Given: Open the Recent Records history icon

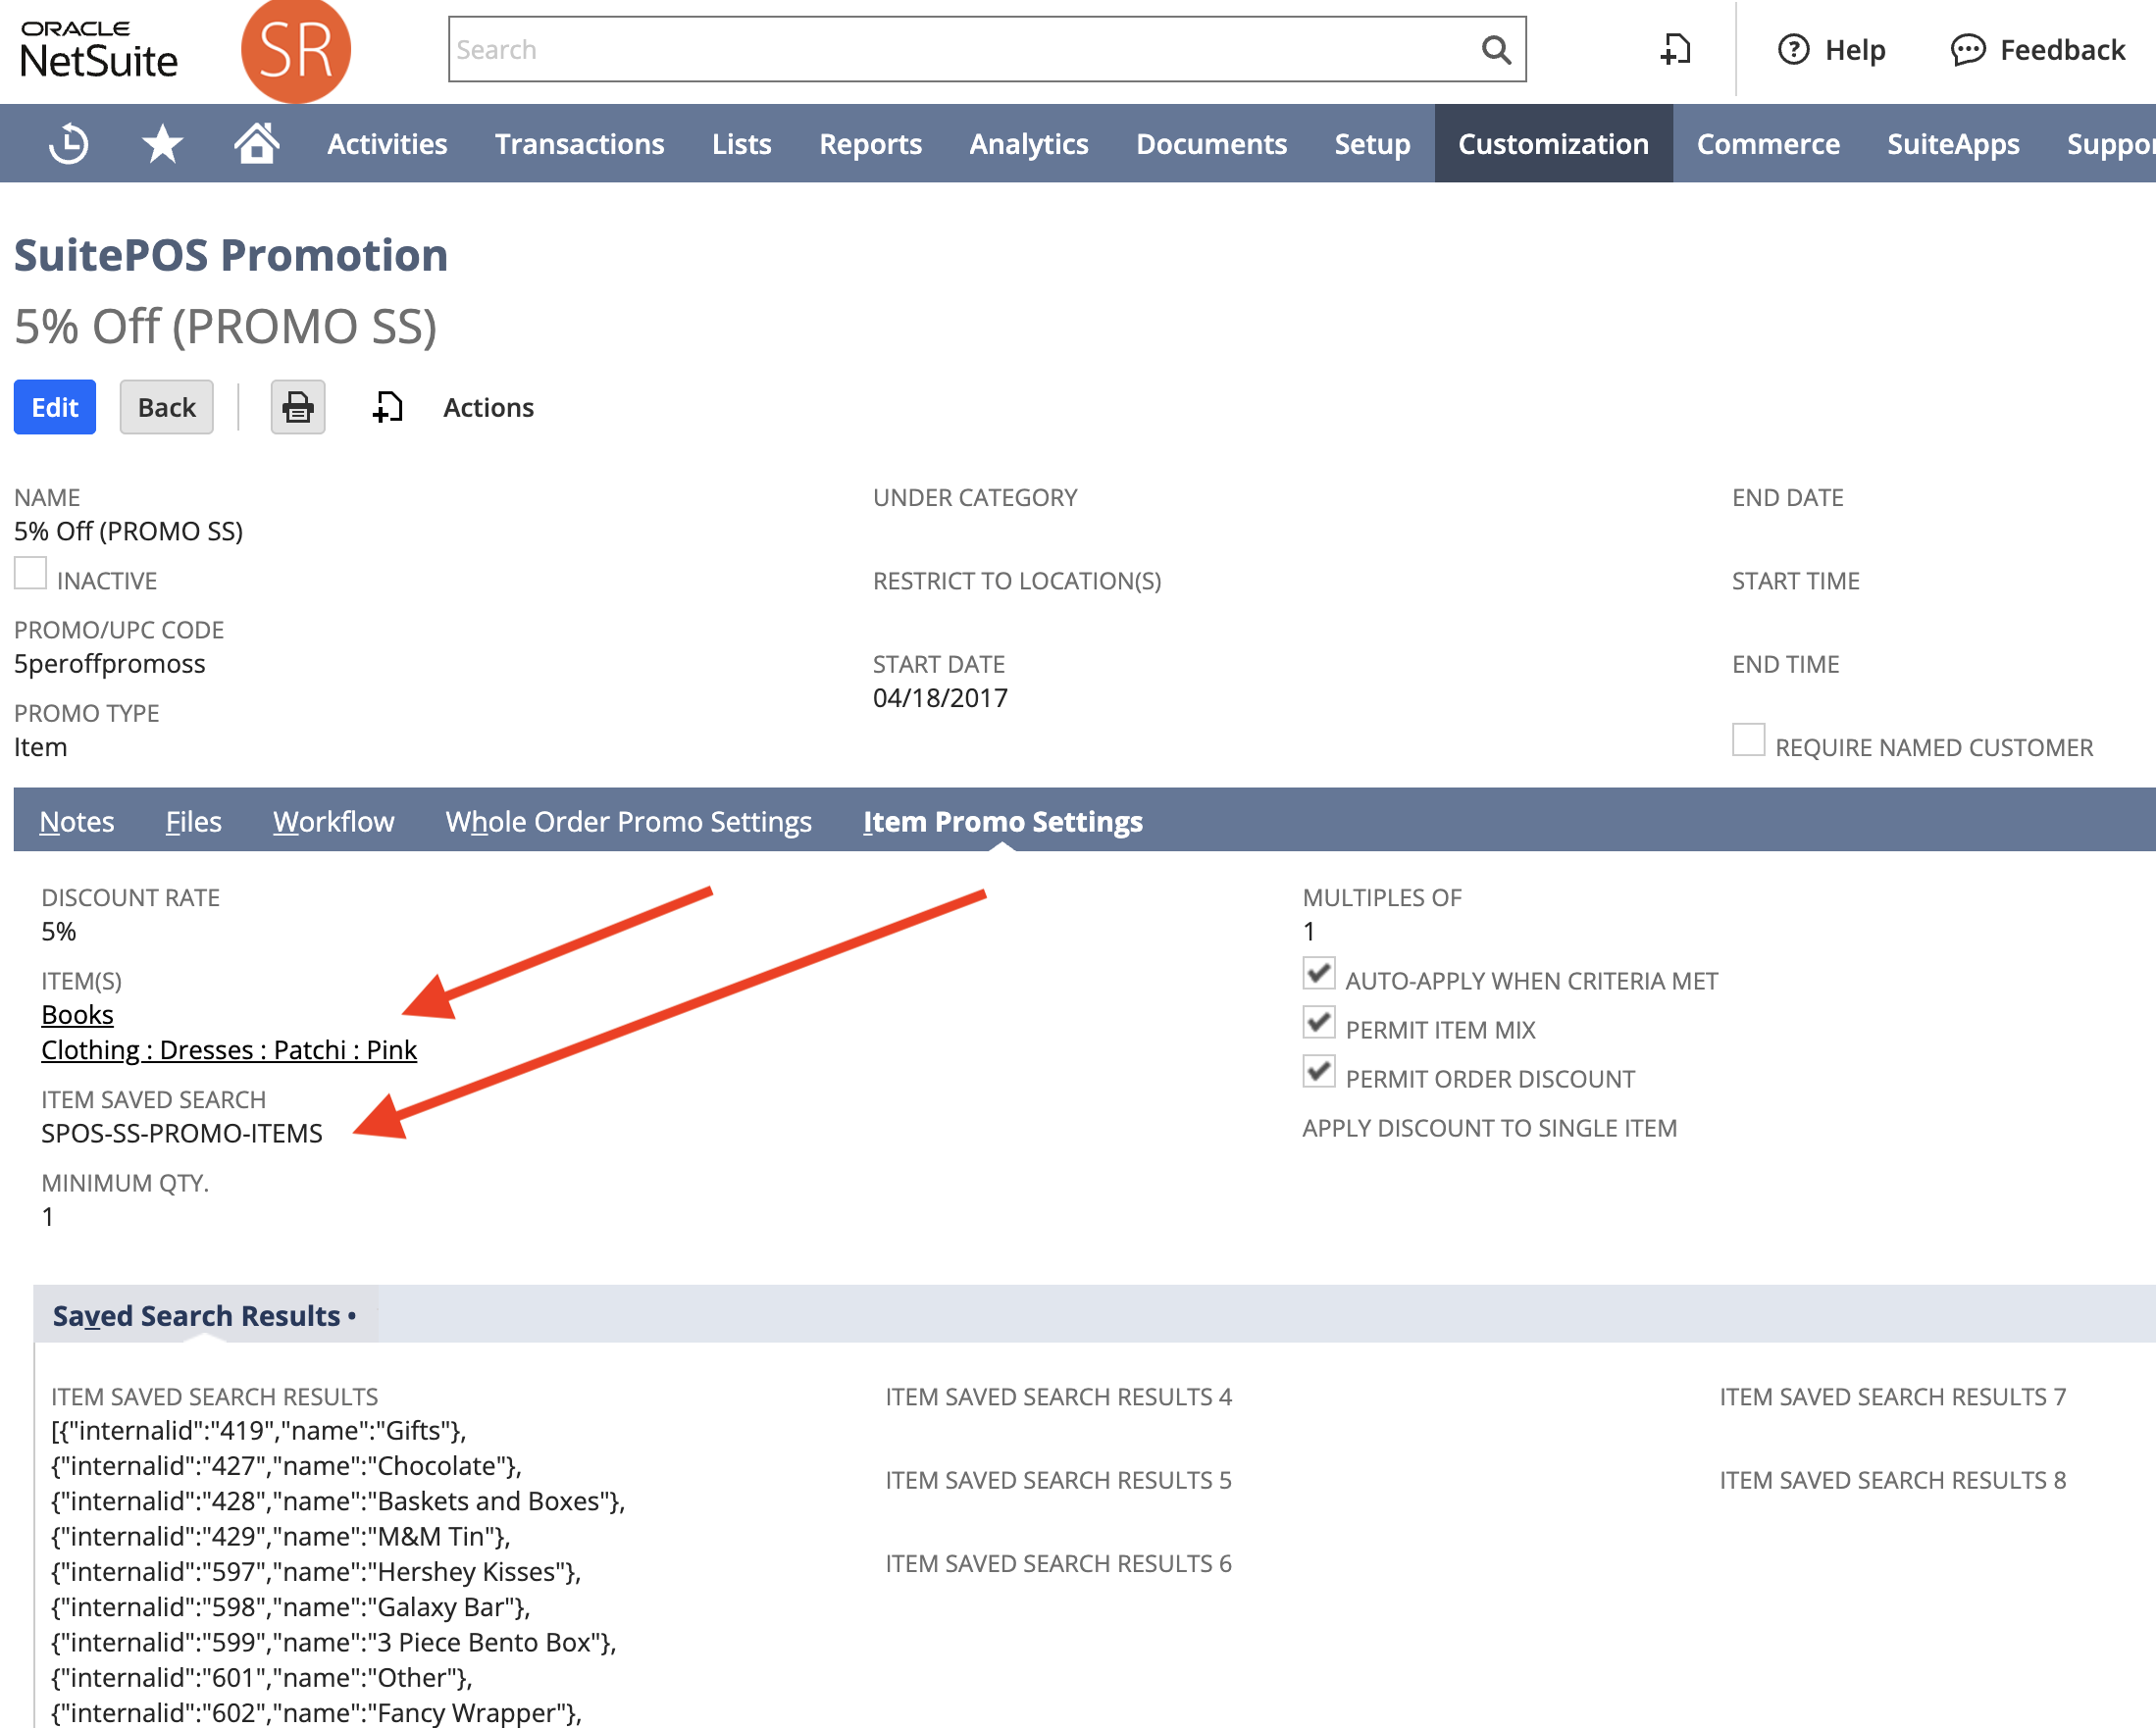Looking at the screenshot, I should 68,144.
